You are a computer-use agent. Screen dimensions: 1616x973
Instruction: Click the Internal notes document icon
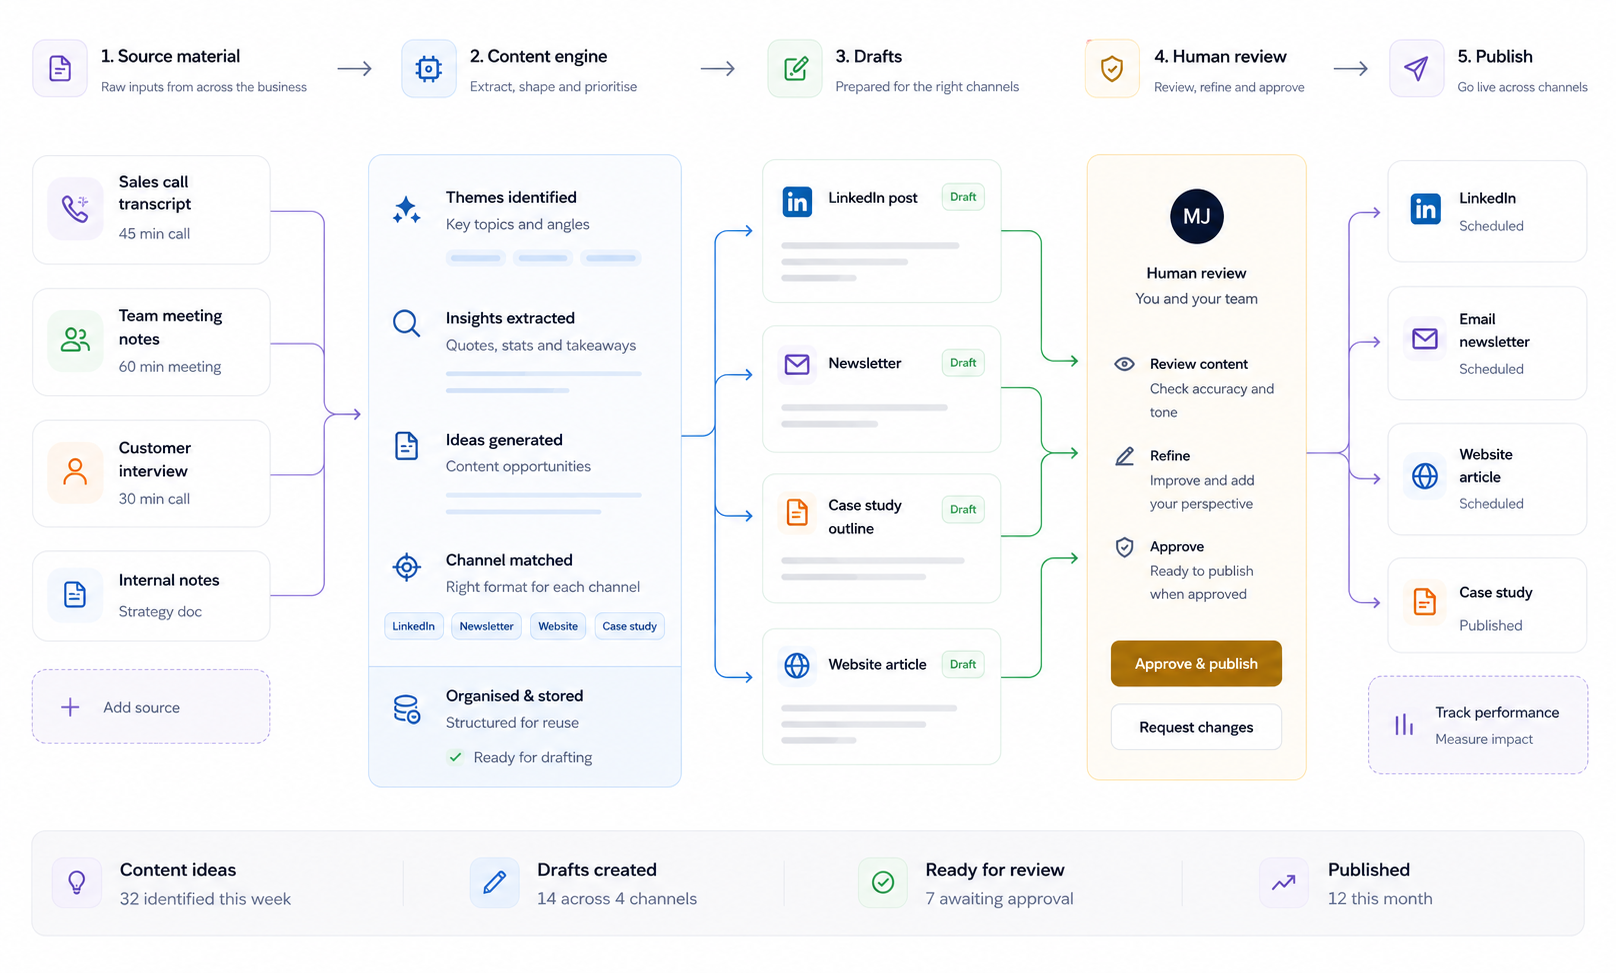(x=75, y=594)
